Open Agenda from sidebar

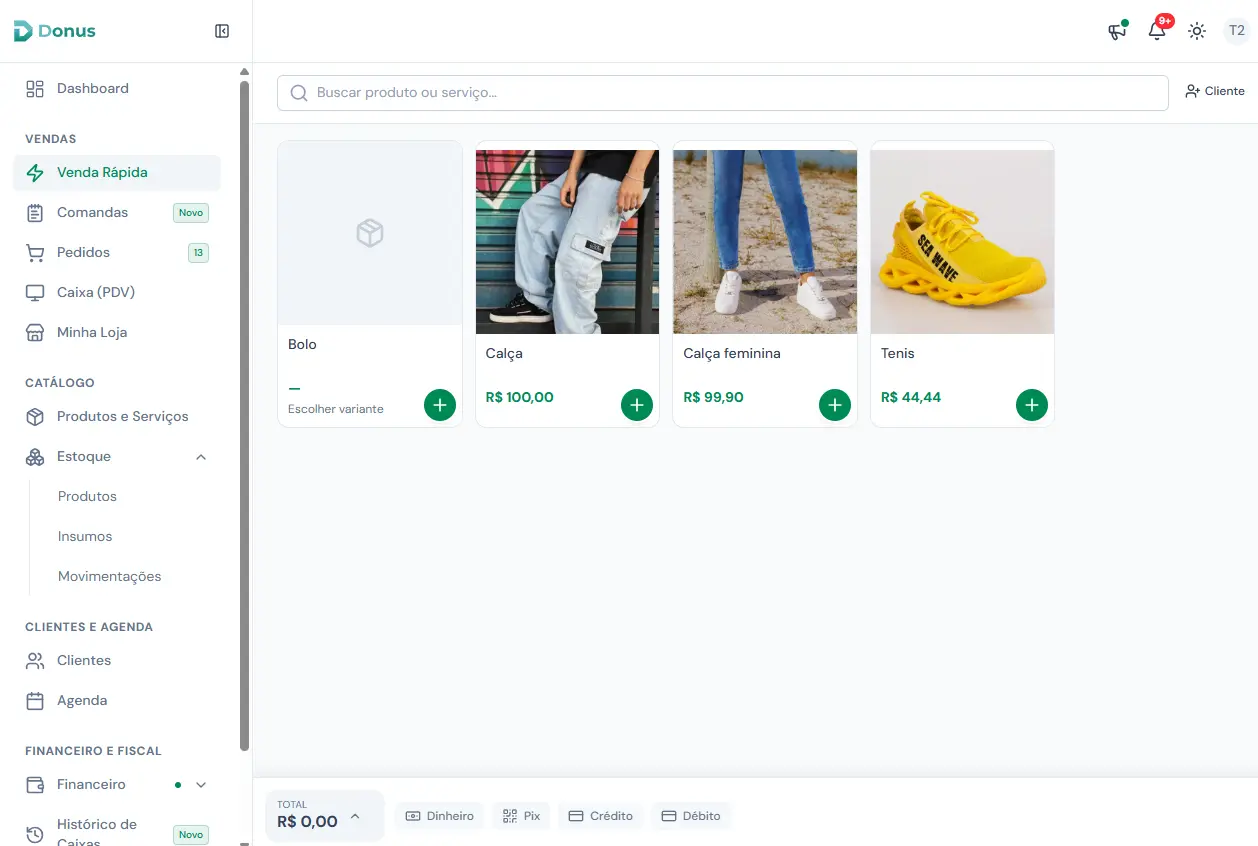click(x=117, y=701)
